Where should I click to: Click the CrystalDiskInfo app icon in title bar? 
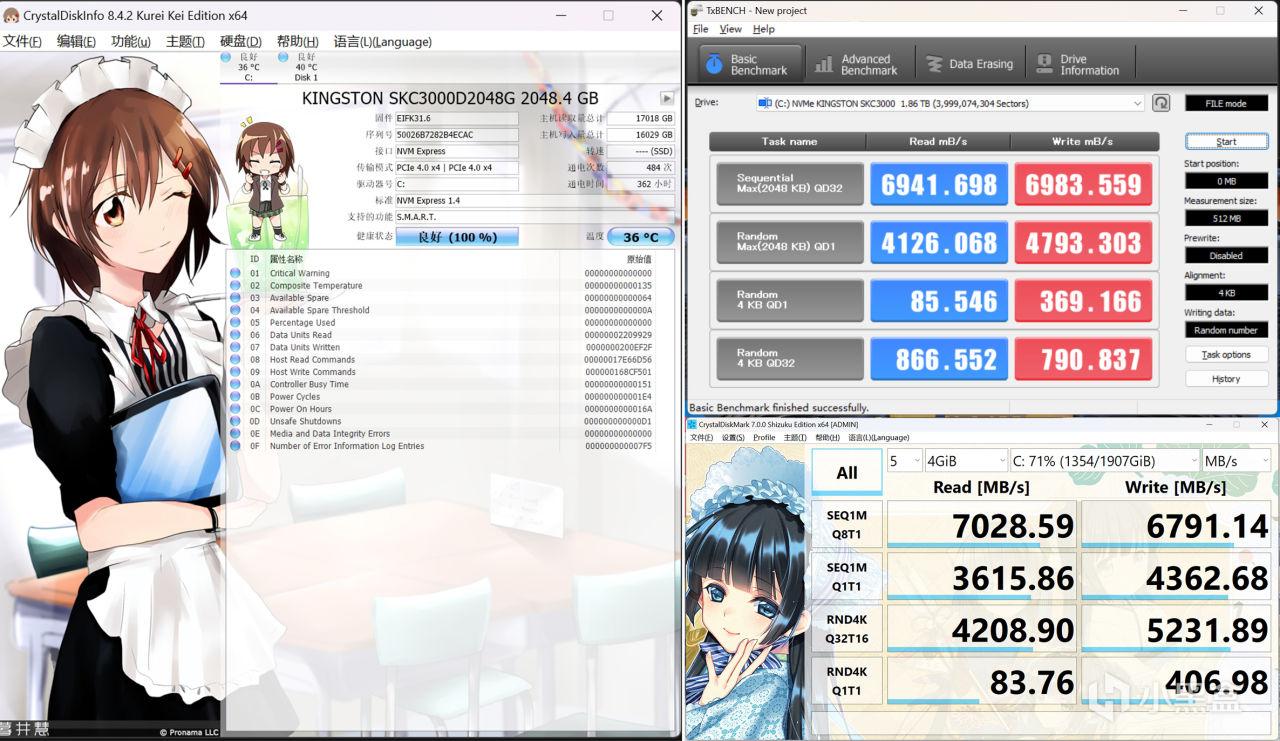12,16
